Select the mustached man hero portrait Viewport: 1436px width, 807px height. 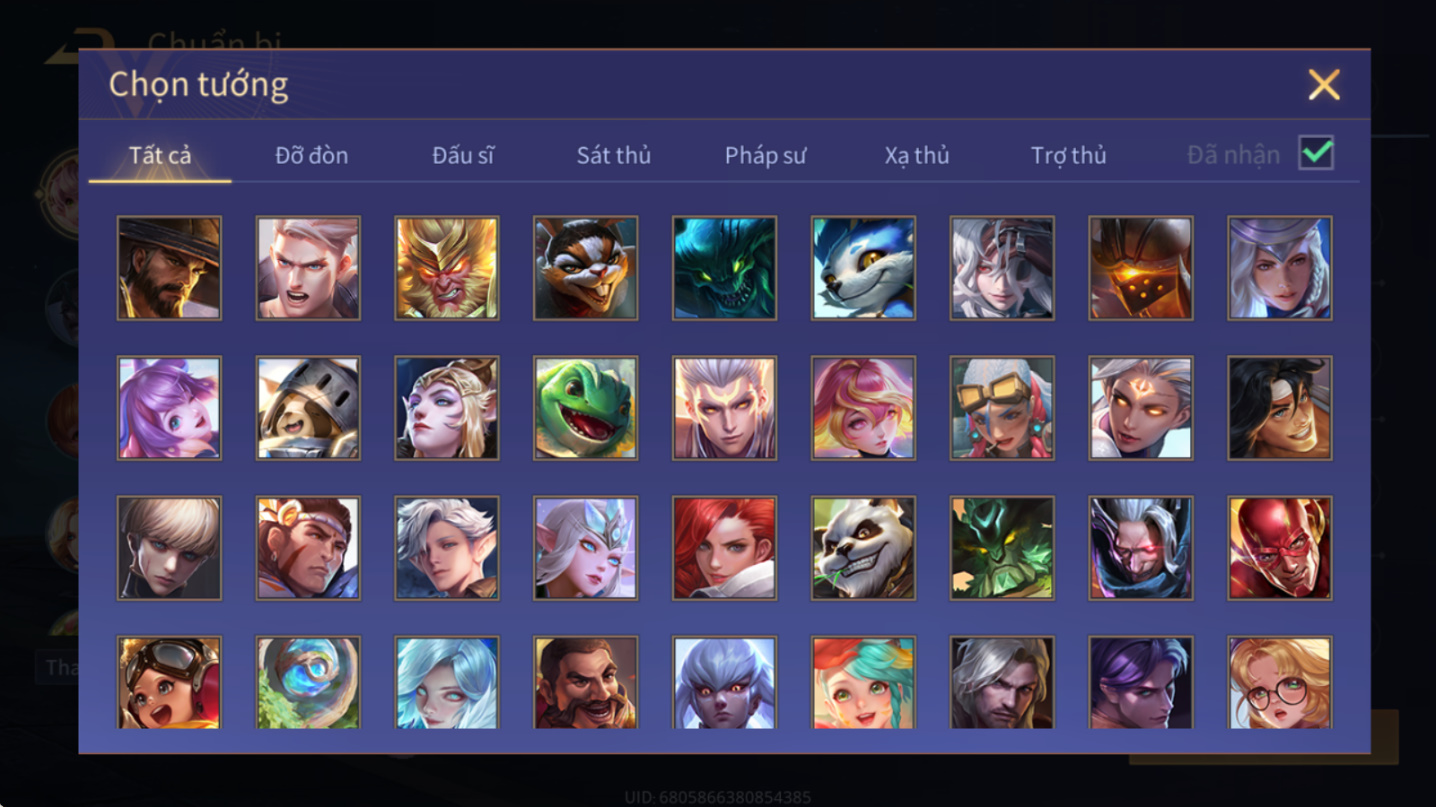585,682
